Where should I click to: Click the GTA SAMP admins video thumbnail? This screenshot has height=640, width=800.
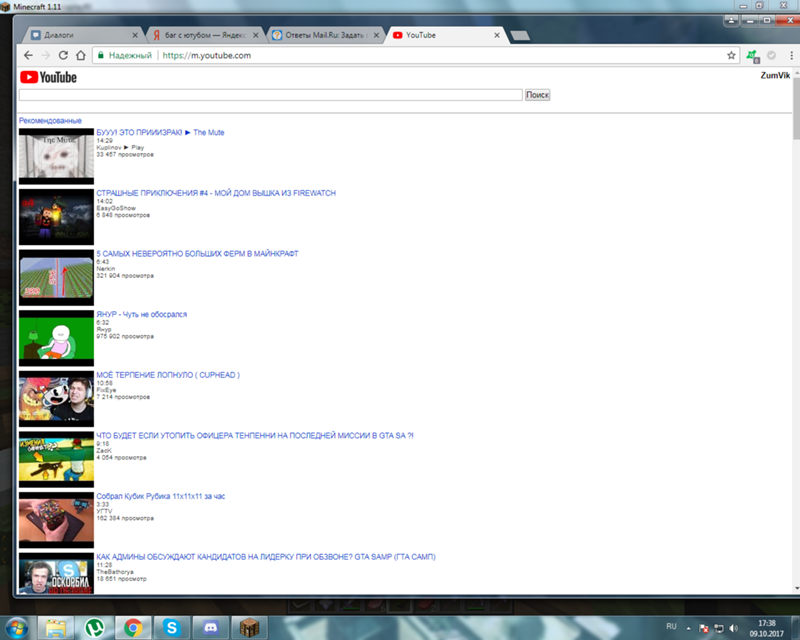click(56, 573)
